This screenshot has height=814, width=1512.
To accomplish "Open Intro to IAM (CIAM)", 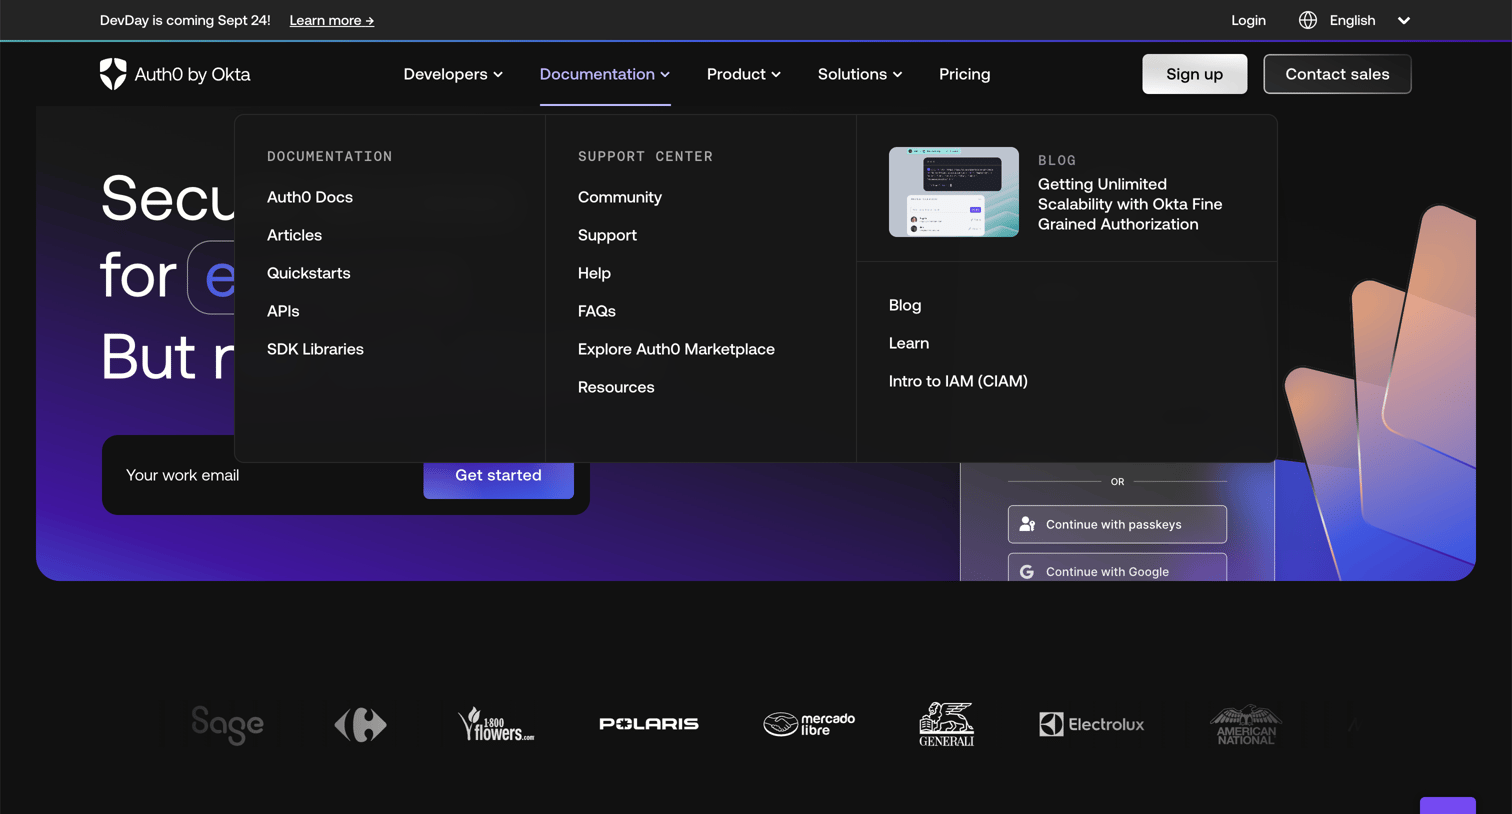I will coord(958,381).
